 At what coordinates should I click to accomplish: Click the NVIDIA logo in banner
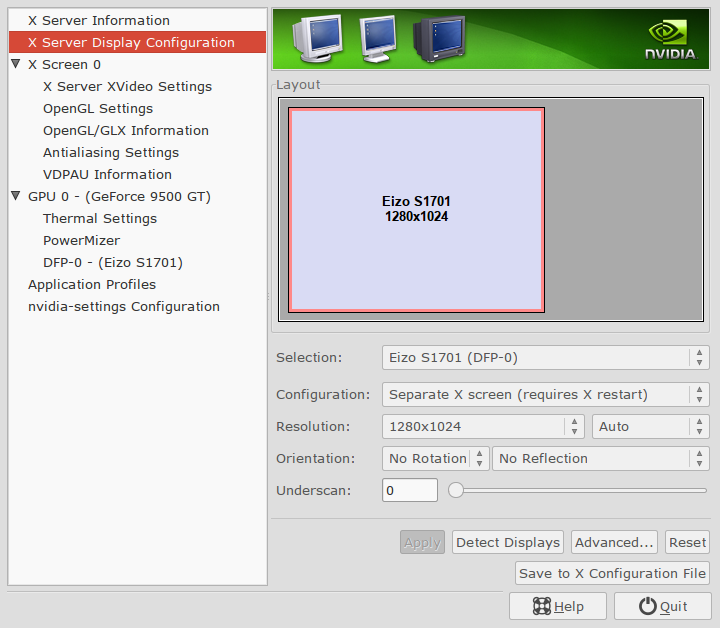(670, 39)
